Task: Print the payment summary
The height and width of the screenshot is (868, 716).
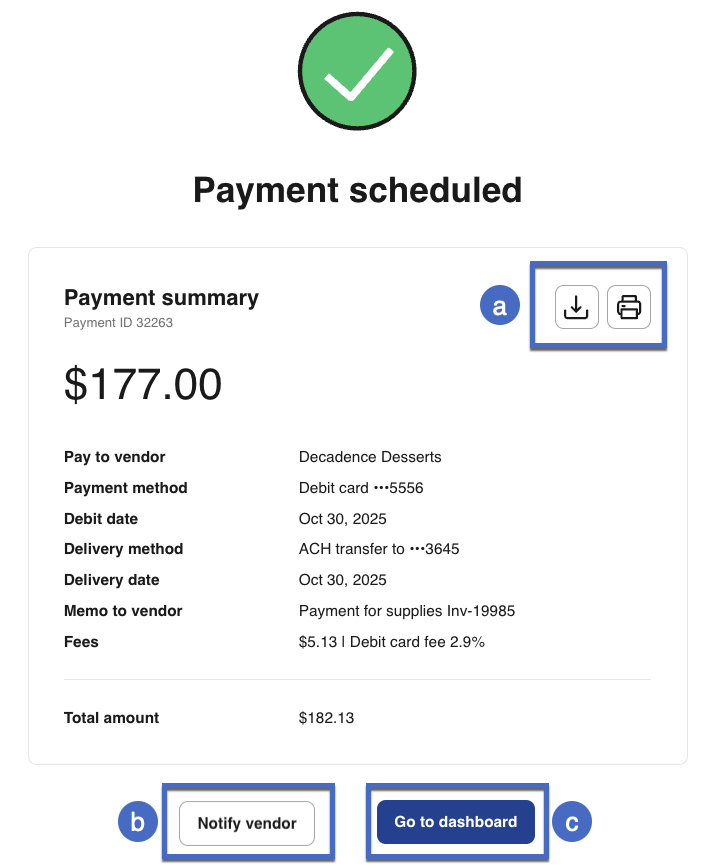Action: tap(629, 307)
